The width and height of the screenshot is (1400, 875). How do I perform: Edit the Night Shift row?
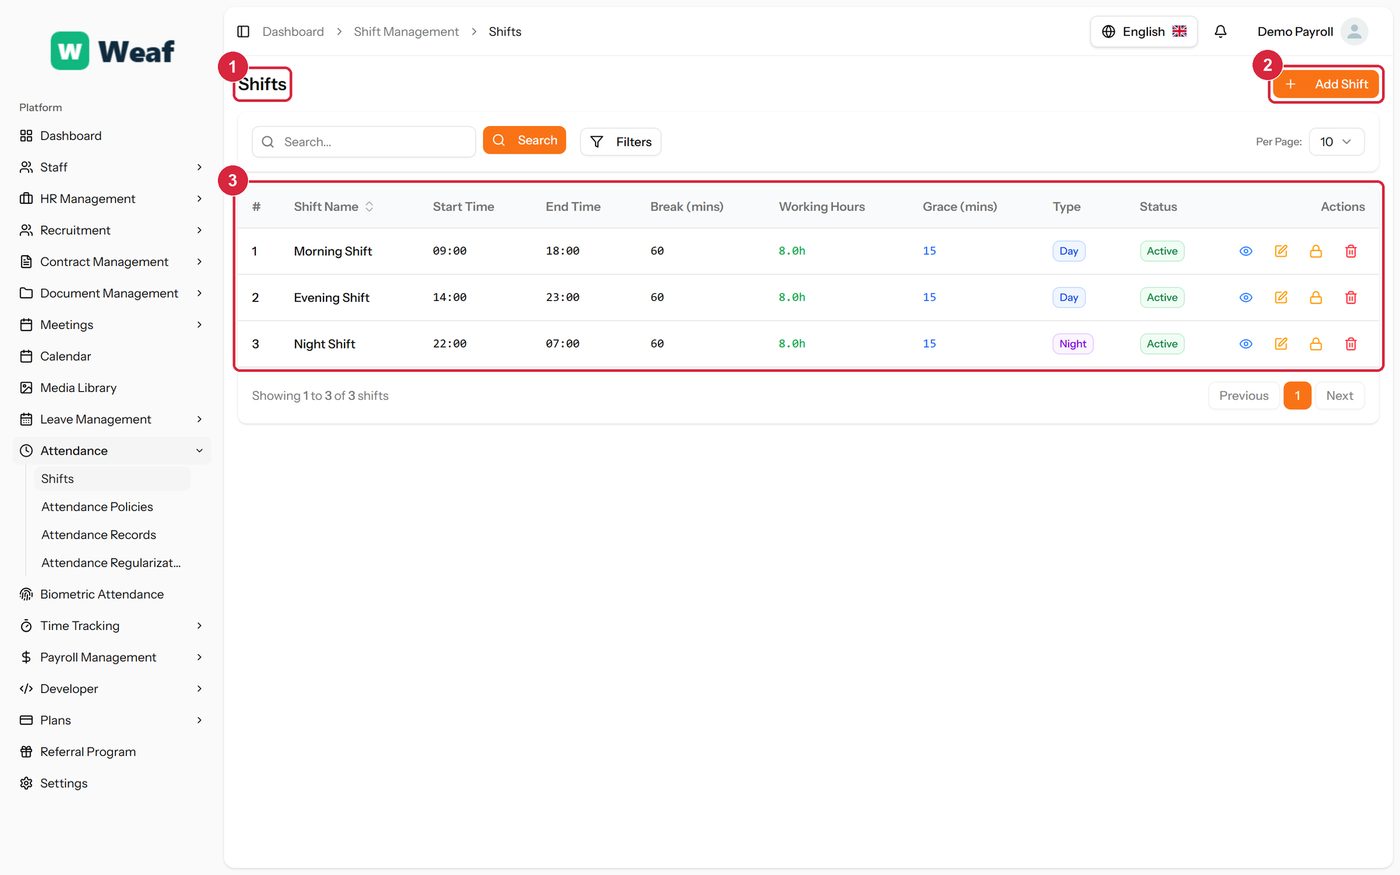[1281, 344]
